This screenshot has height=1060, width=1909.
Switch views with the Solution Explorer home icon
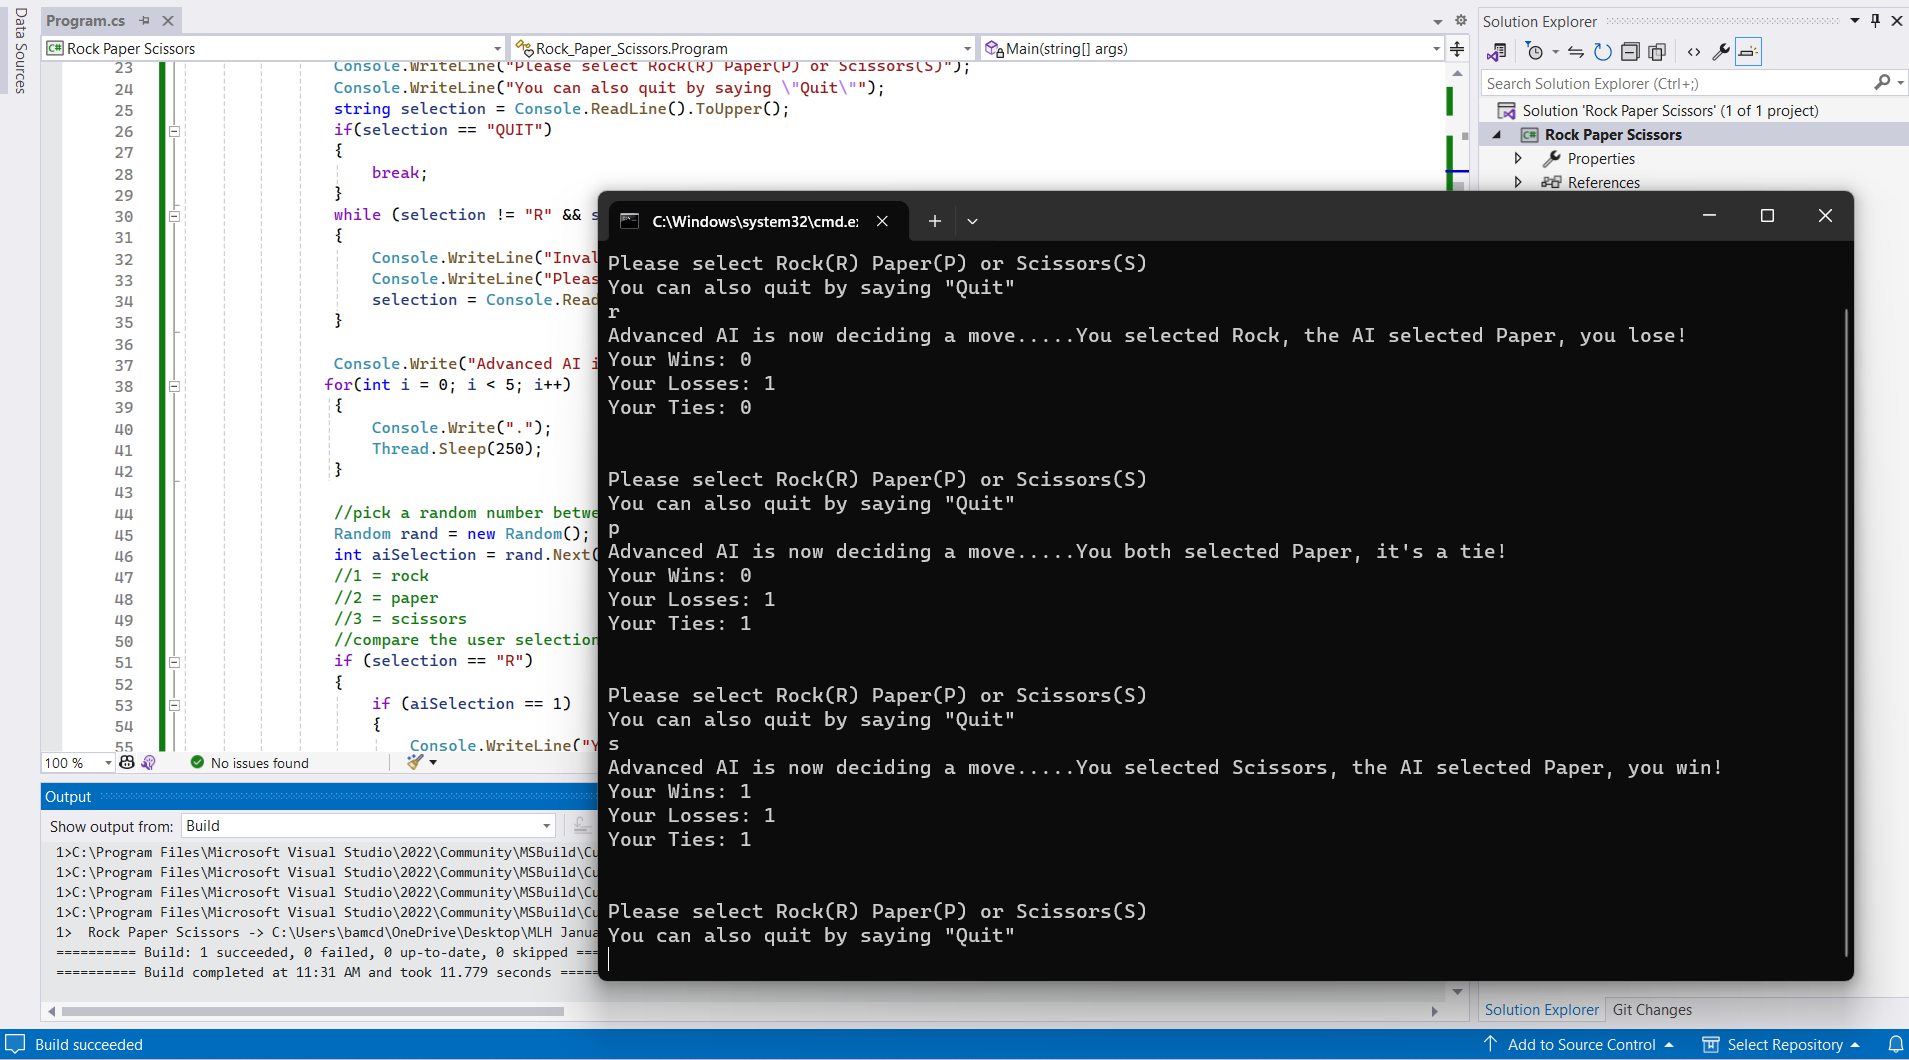coord(1497,52)
